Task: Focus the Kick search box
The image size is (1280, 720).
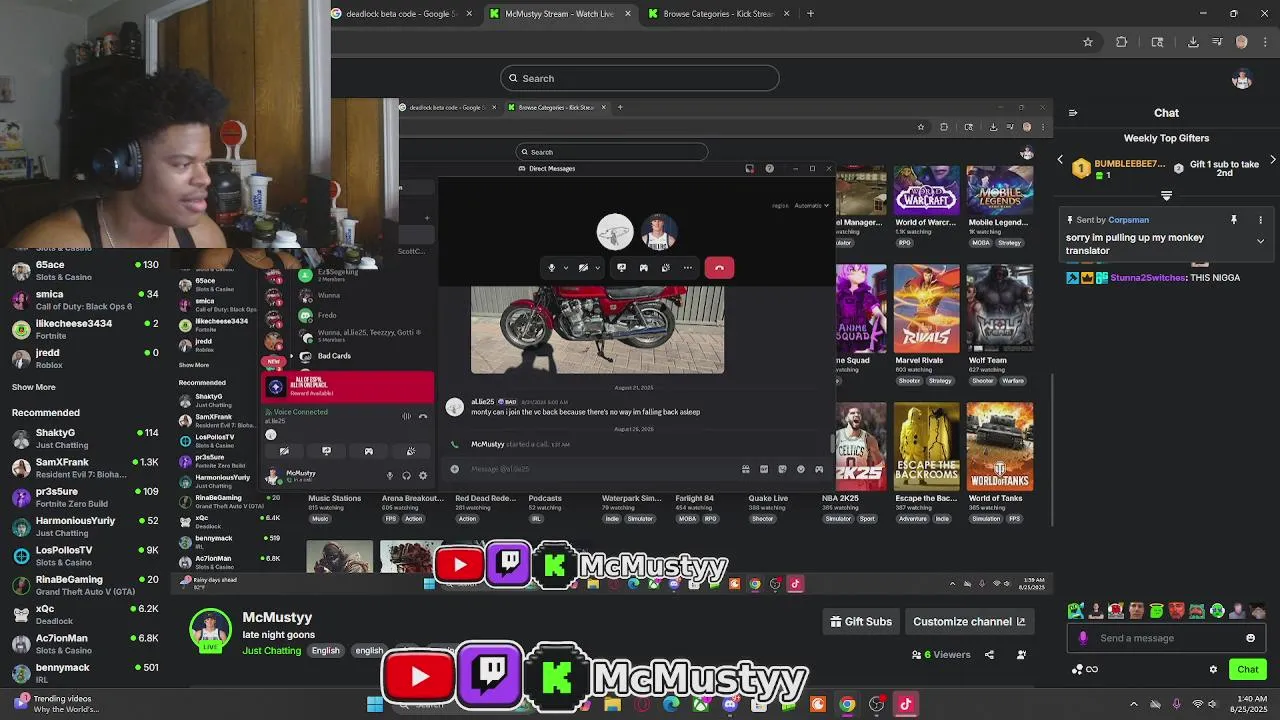Action: [640, 78]
